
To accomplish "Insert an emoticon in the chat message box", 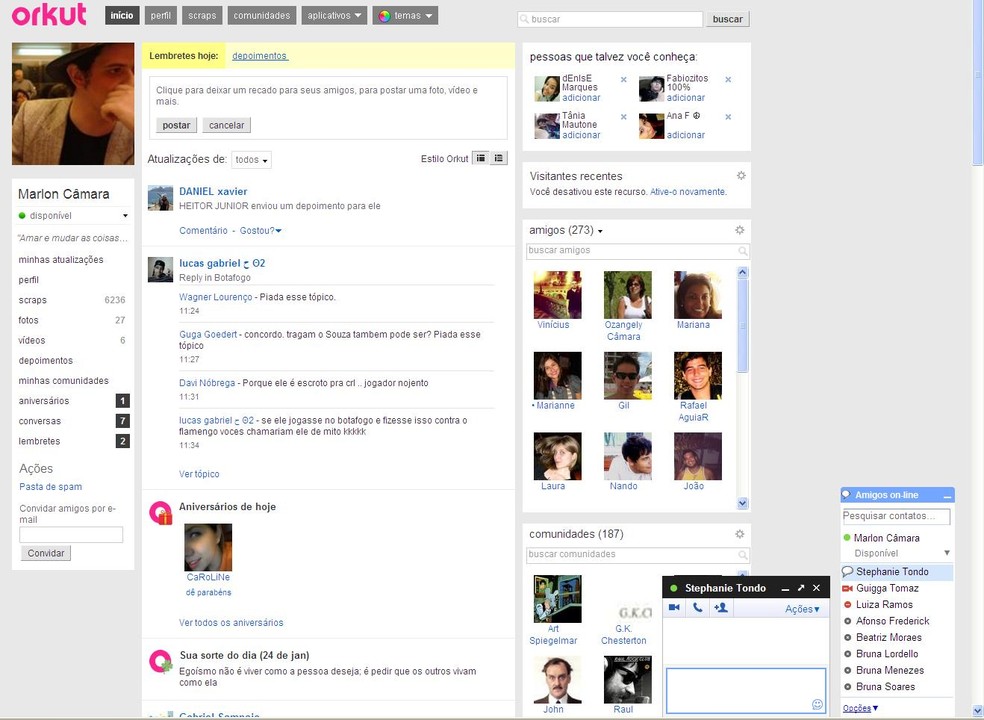I will point(815,703).
